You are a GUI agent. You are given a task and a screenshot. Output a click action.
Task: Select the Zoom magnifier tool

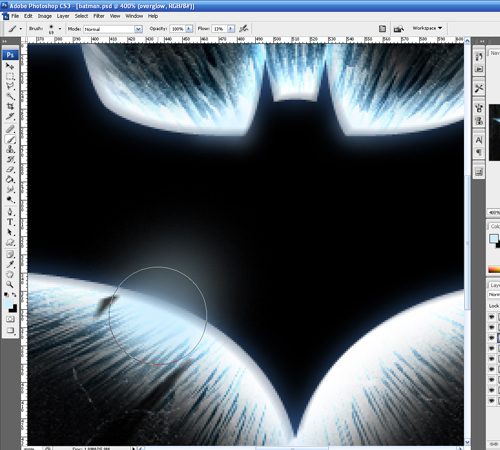click(10, 284)
